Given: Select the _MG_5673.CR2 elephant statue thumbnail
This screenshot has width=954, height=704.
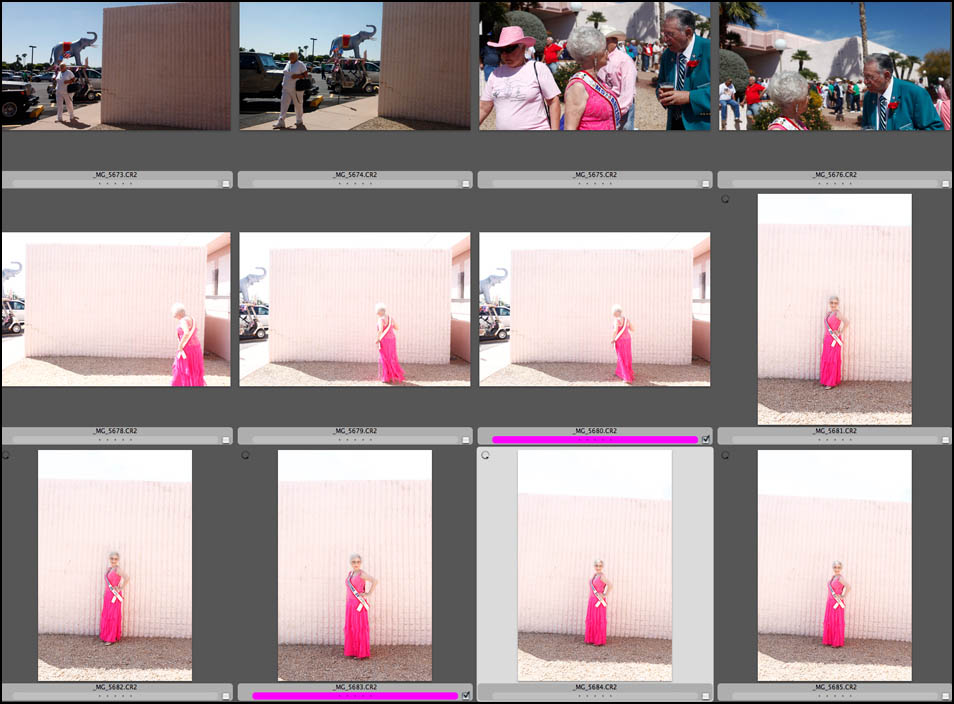Looking at the screenshot, I should point(116,66).
